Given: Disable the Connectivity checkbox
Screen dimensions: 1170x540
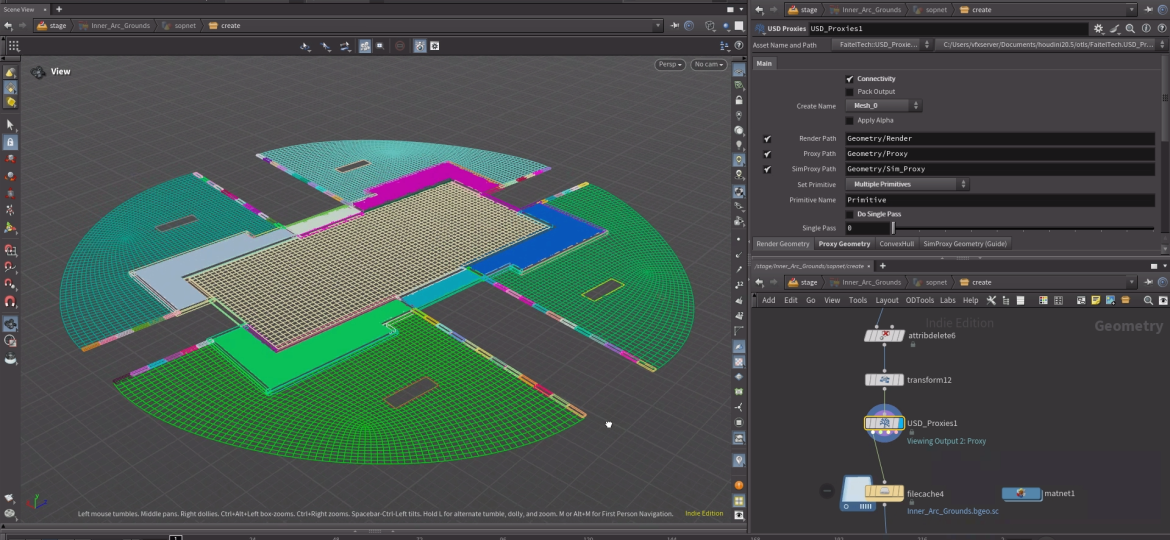Looking at the screenshot, I should point(850,79).
